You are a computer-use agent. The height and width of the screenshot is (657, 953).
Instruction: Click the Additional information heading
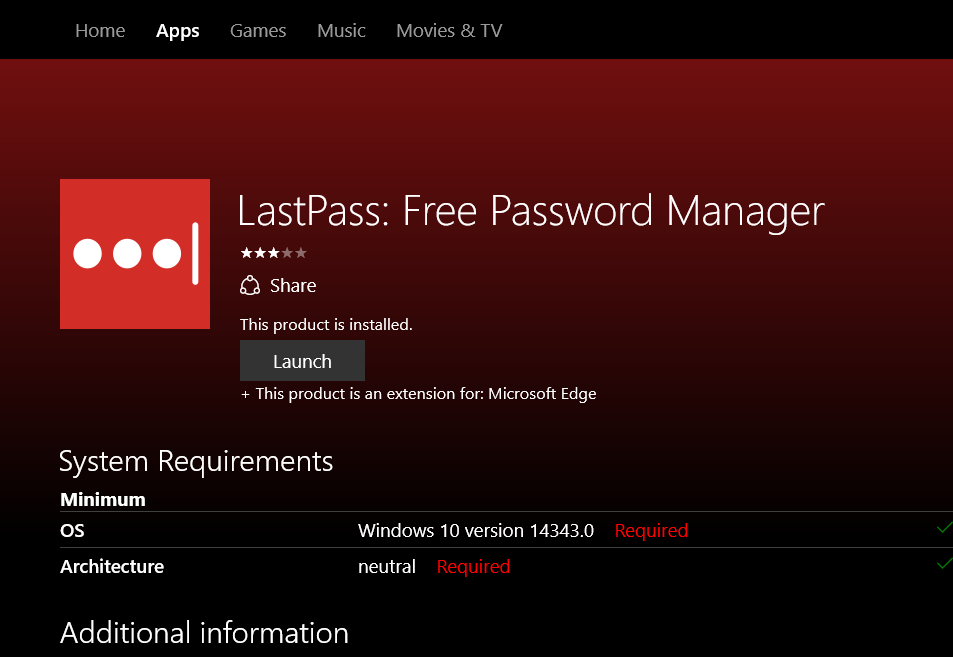(x=204, y=633)
